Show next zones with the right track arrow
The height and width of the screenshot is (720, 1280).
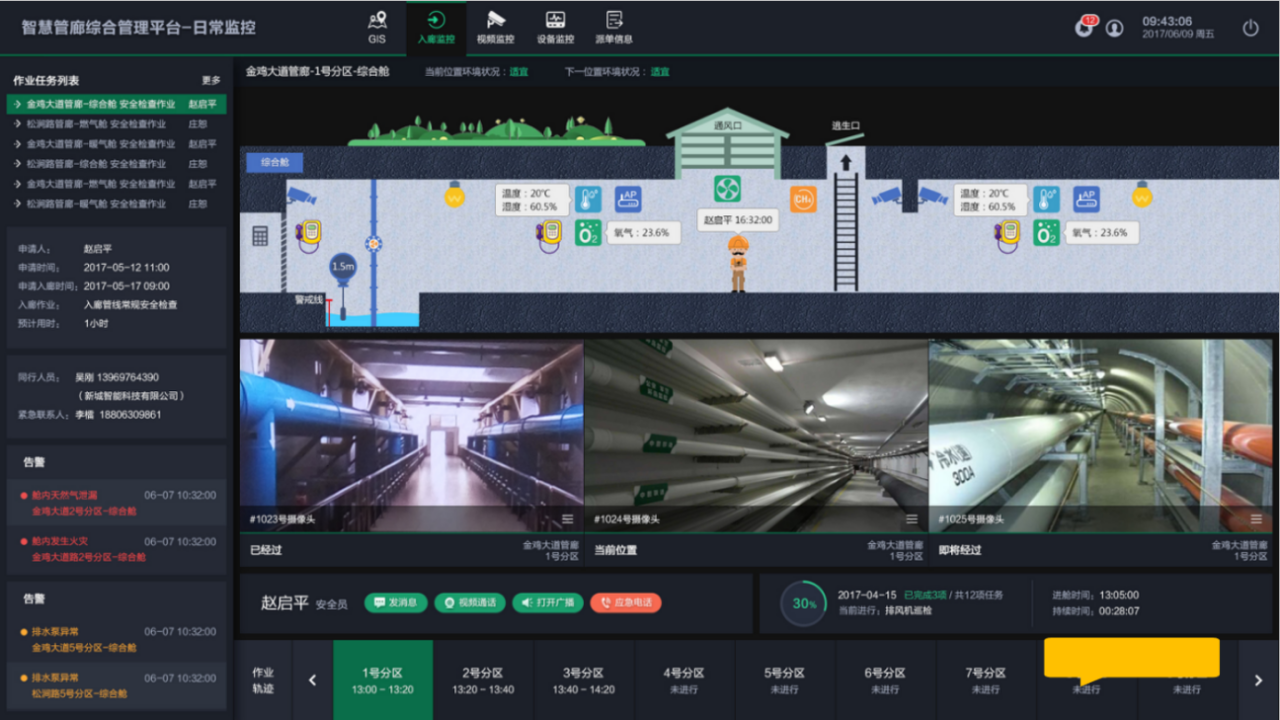pos(1258,680)
